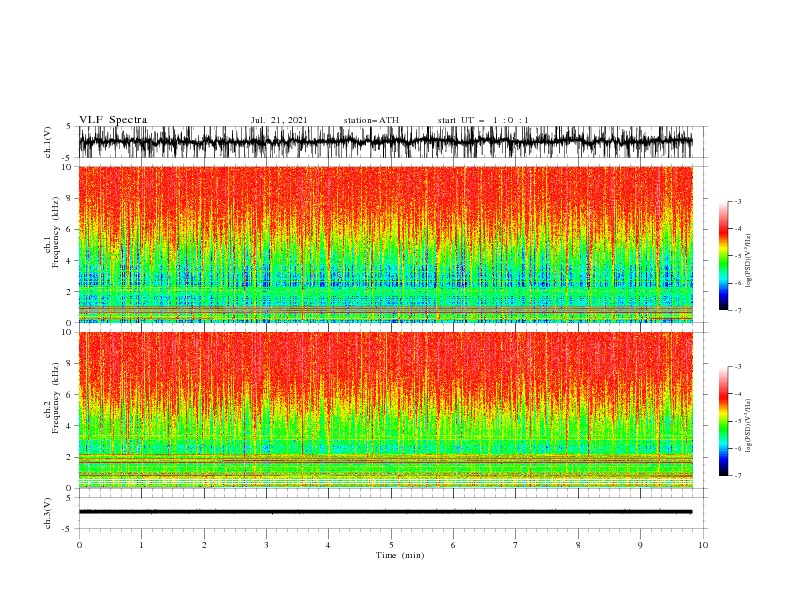Click the "ch.3(V)" axis label

[48, 513]
